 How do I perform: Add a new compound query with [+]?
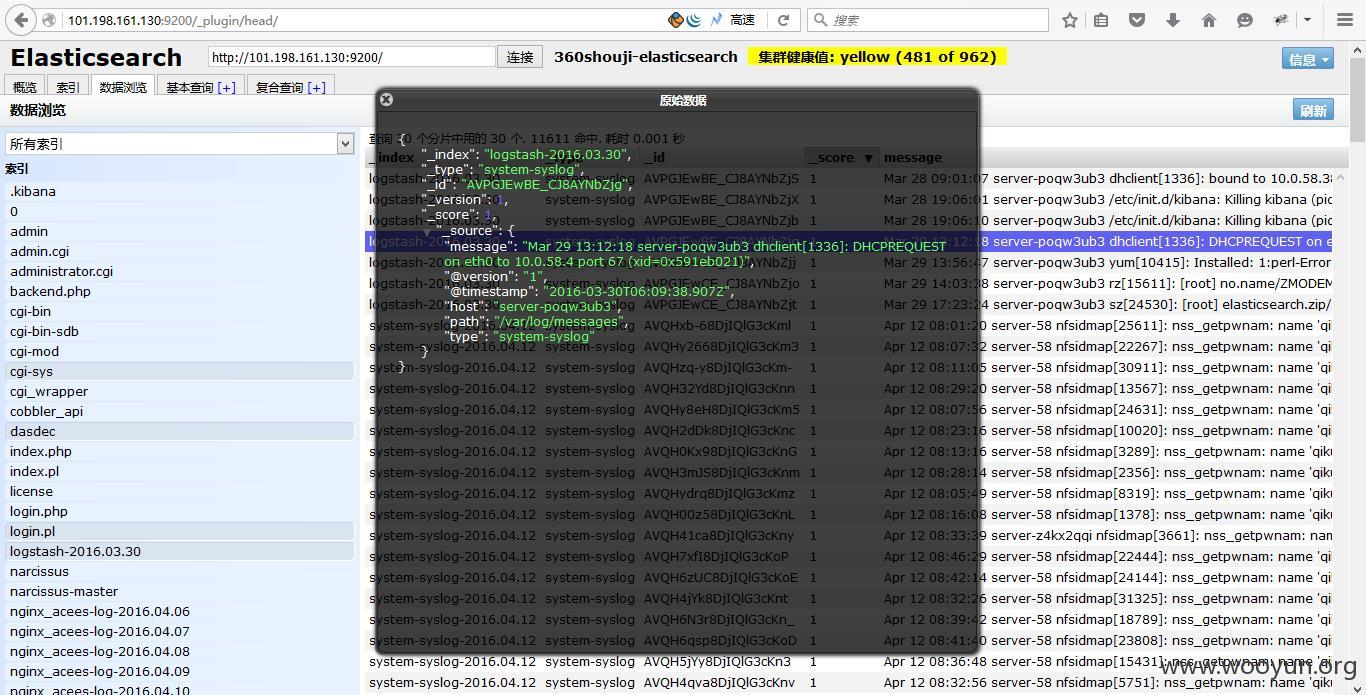(317, 88)
